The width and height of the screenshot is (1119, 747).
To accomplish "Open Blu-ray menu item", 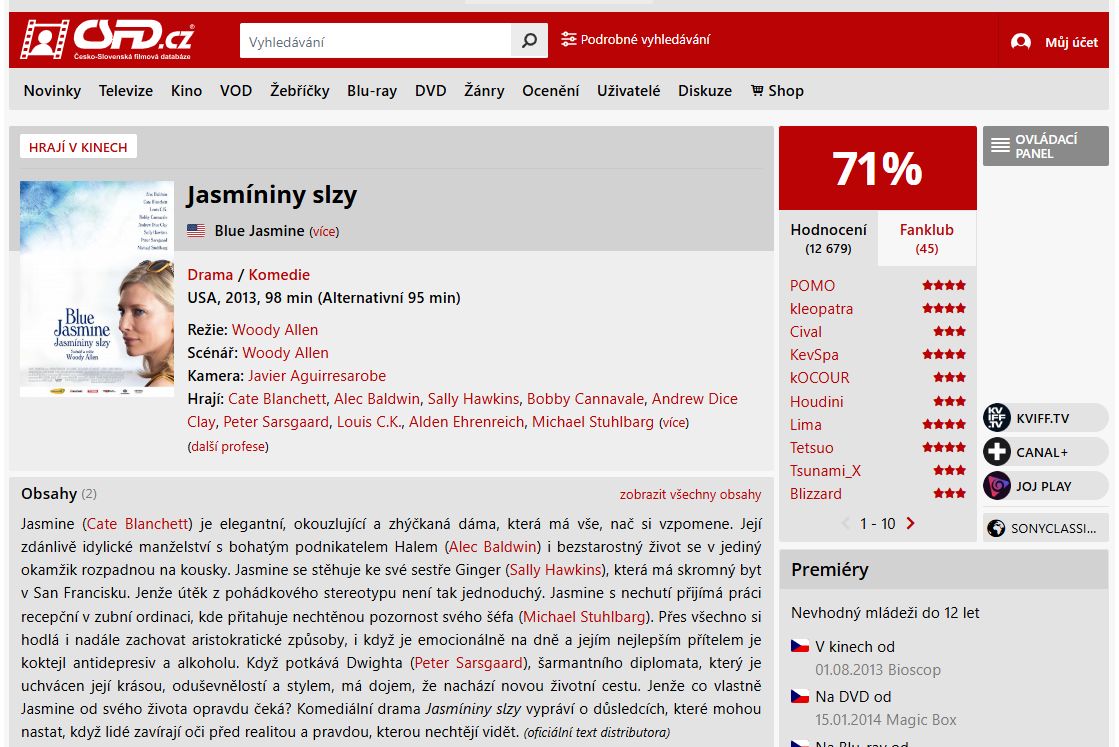I will 372,91.
